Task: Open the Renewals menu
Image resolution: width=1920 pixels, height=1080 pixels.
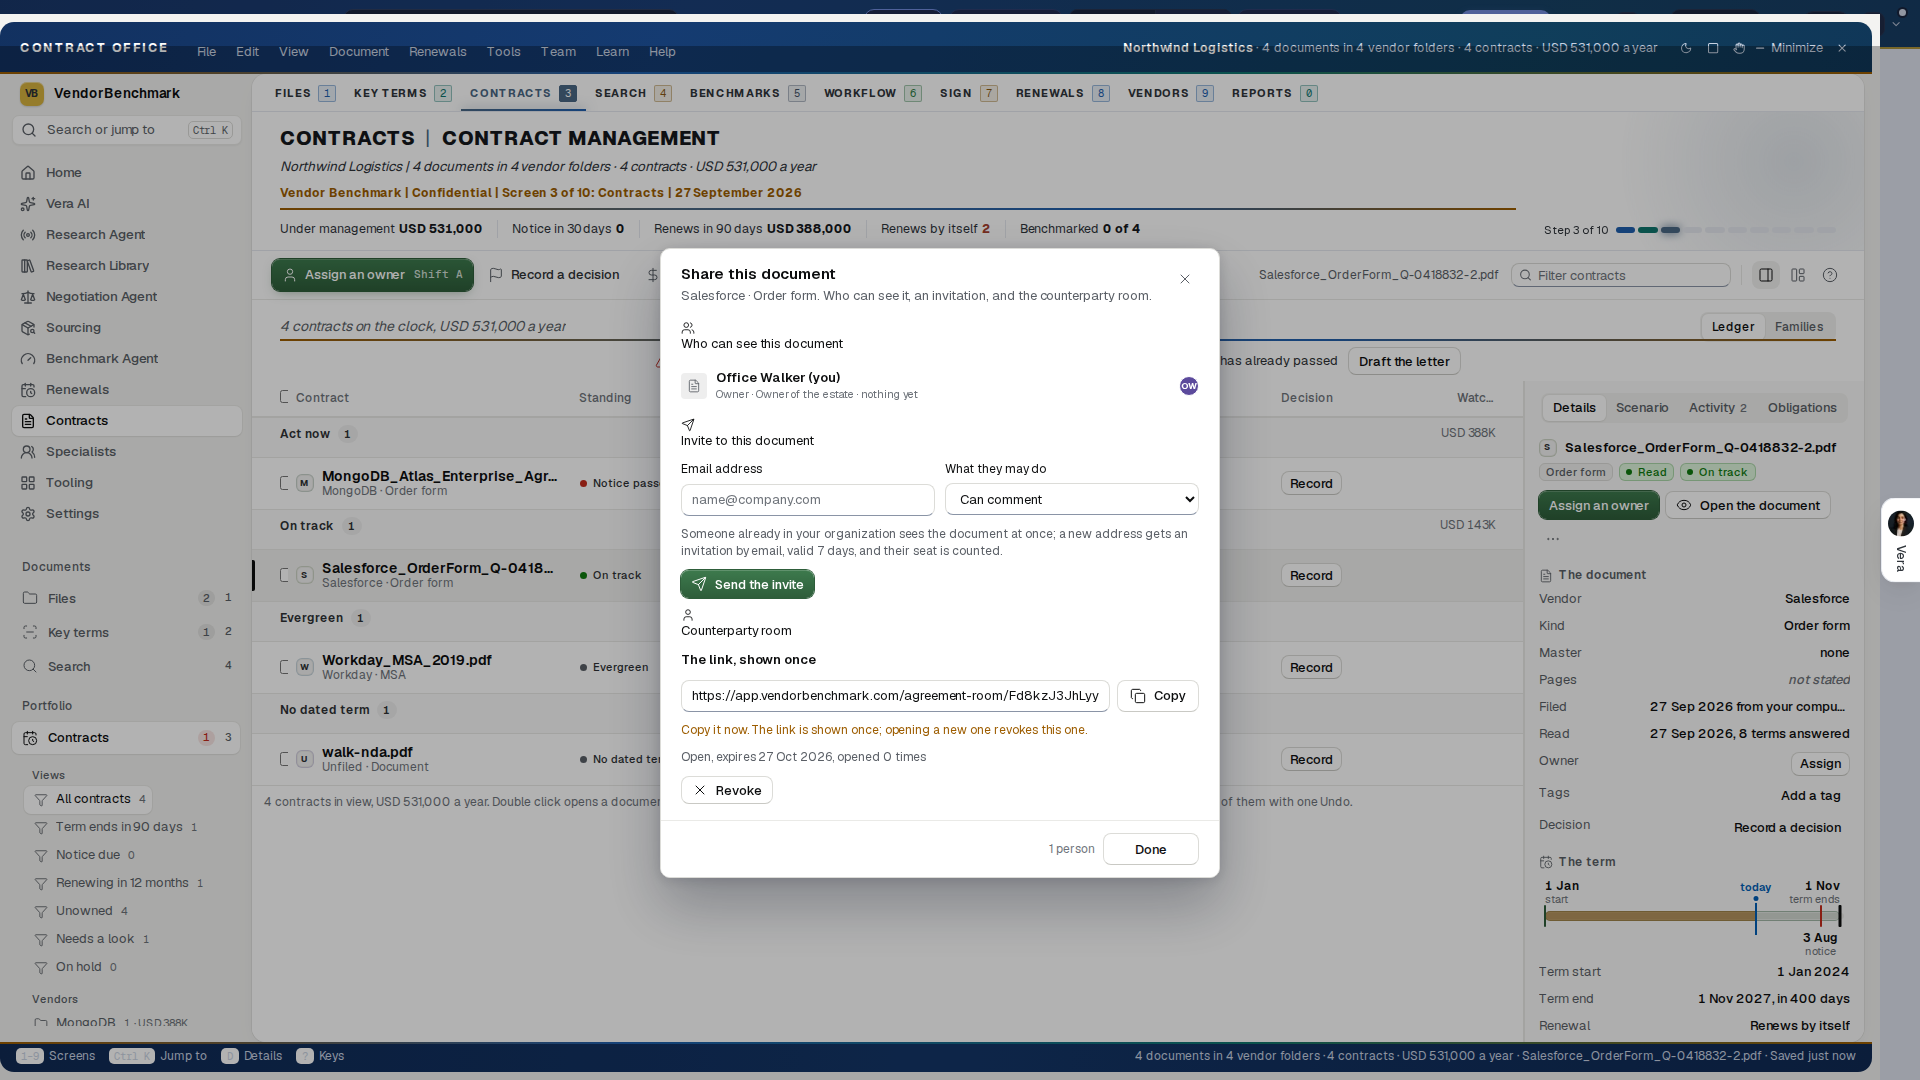Action: pos(437,52)
